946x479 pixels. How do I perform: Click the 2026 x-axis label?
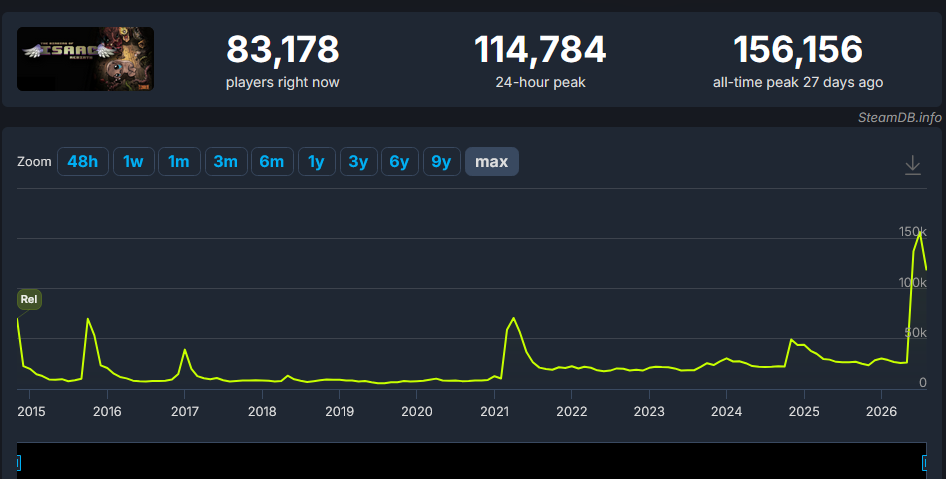(881, 411)
